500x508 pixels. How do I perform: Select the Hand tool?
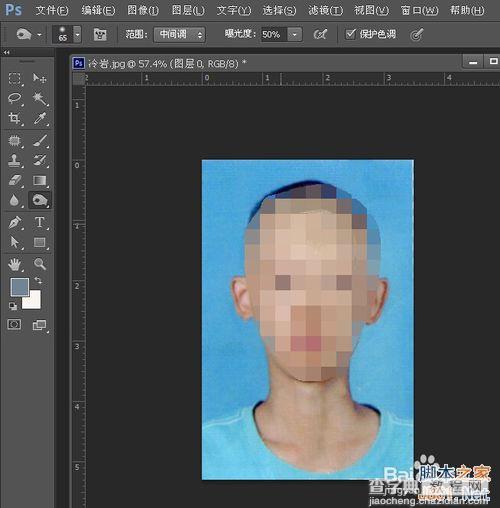pos(14,264)
